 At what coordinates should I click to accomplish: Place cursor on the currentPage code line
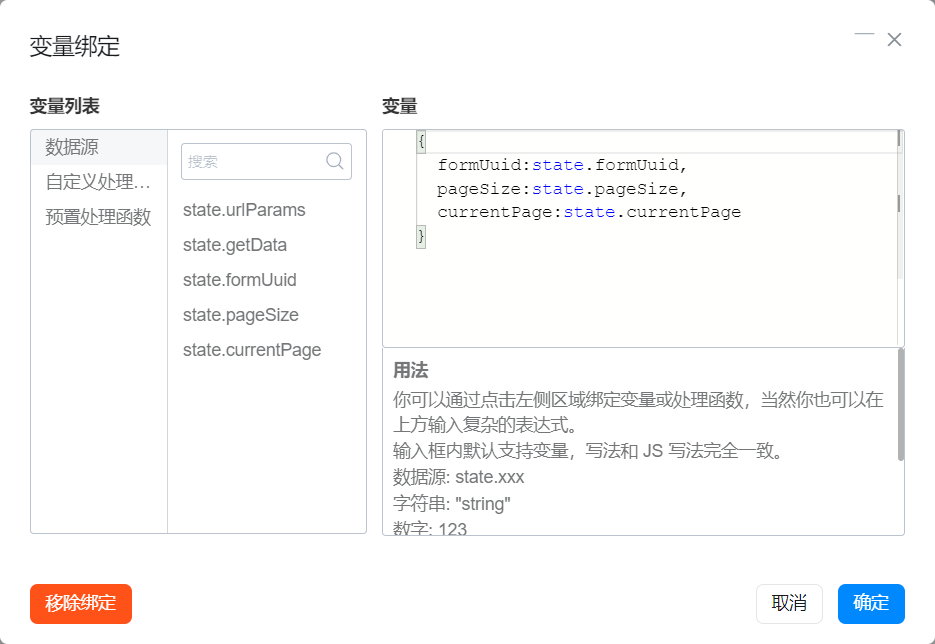pos(589,212)
